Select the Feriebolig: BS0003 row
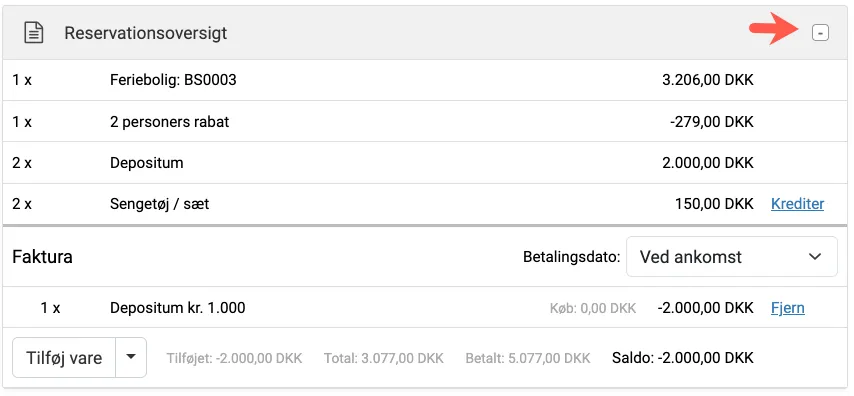Image resolution: width=854 pixels, height=396 pixels. coord(424,80)
